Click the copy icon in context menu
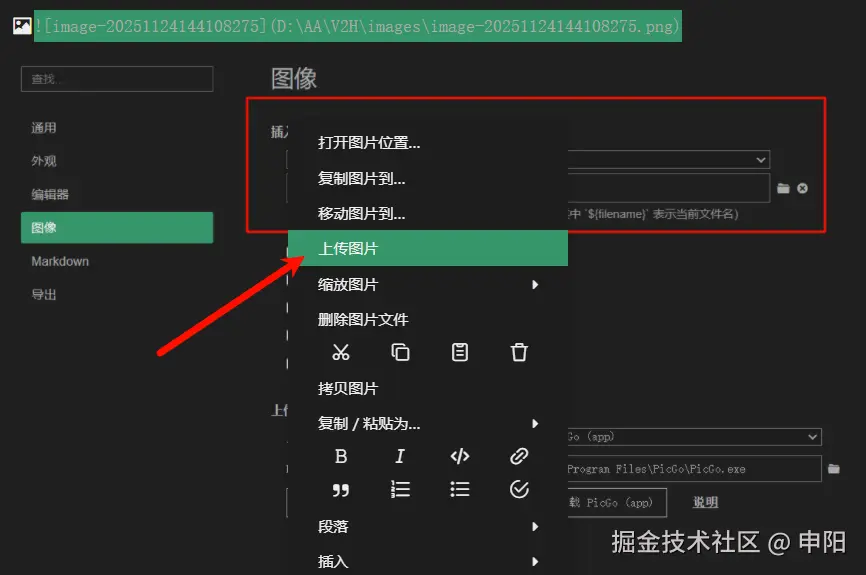Screen dimensions: 866x575 click(x=400, y=352)
